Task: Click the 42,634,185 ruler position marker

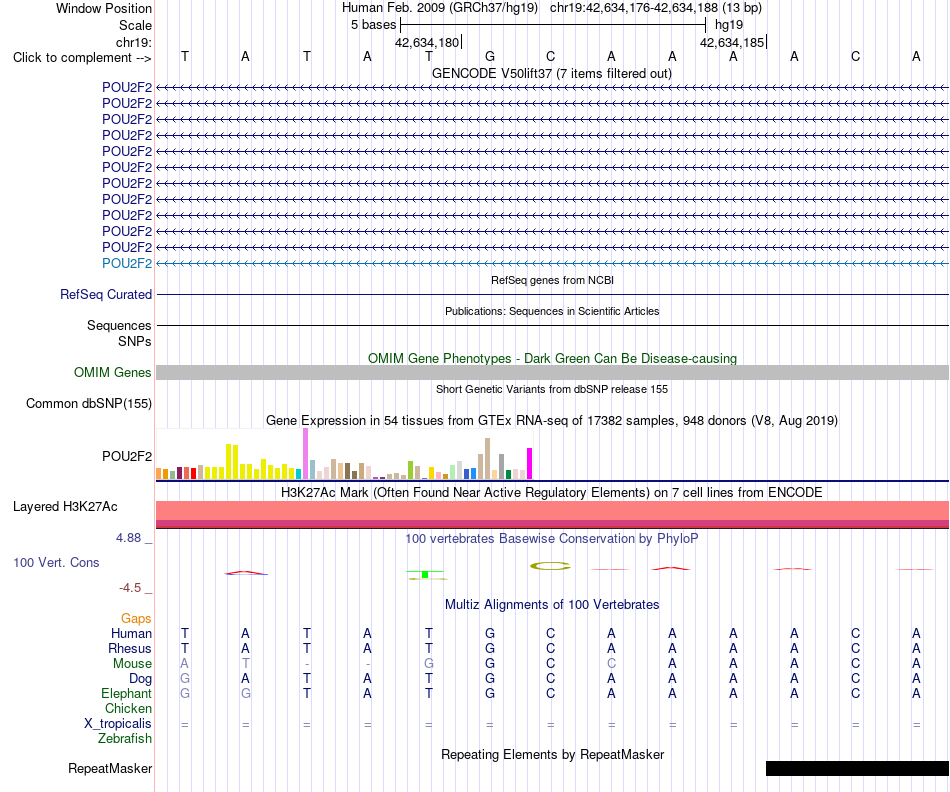Action: 732,42
